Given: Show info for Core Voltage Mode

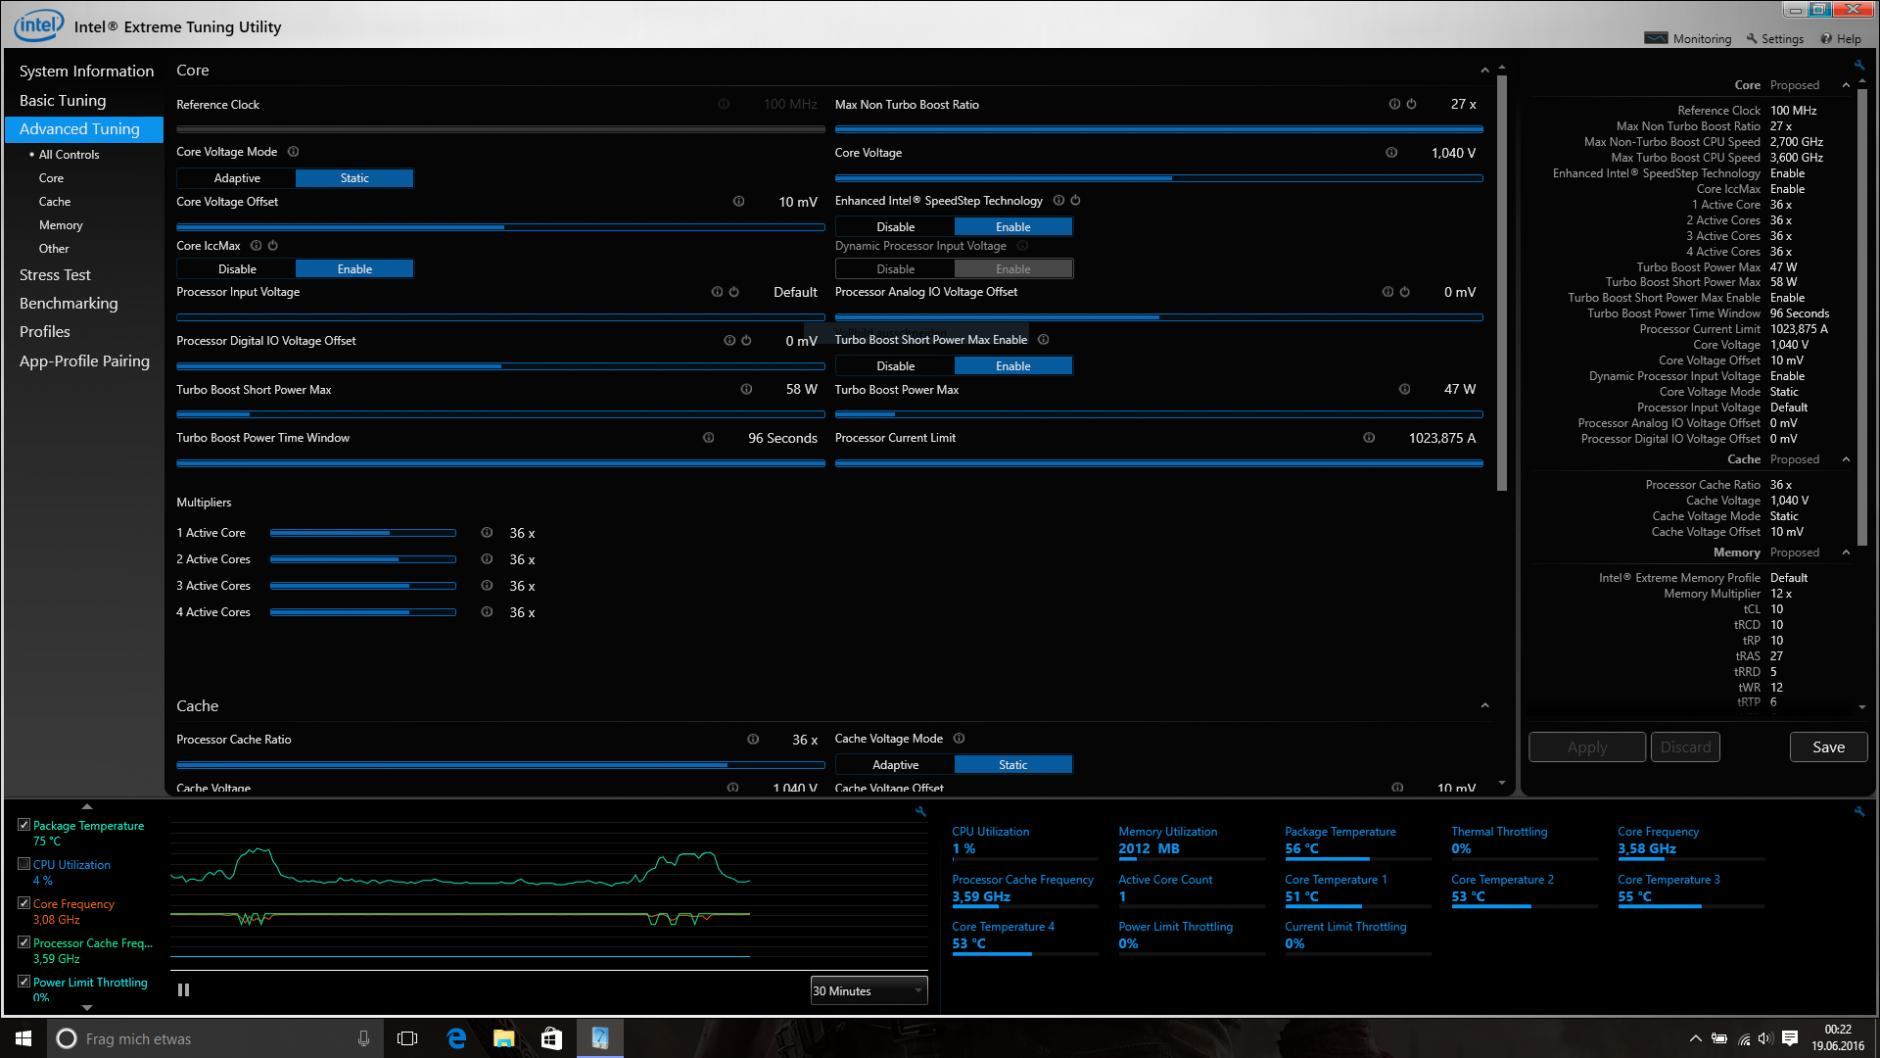Looking at the screenshot, I should click(x=293, y=152).
